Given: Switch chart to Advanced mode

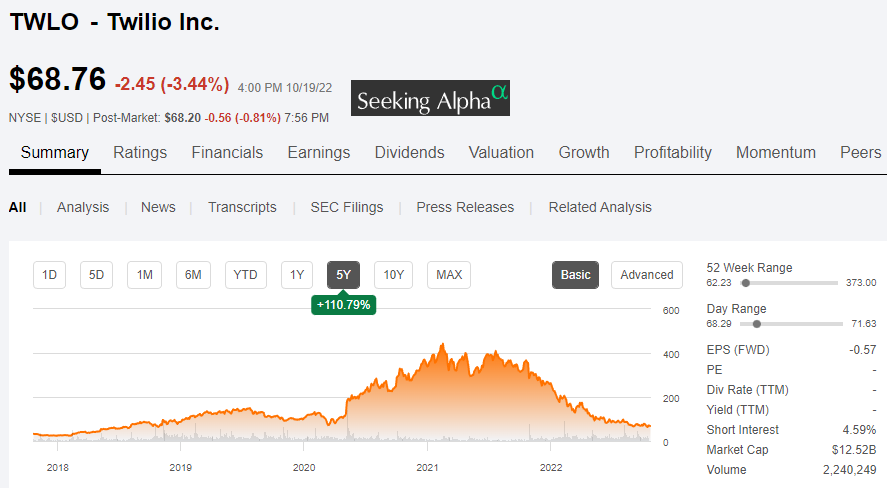Looking at the screenshot, I should (x=647, y=275).
